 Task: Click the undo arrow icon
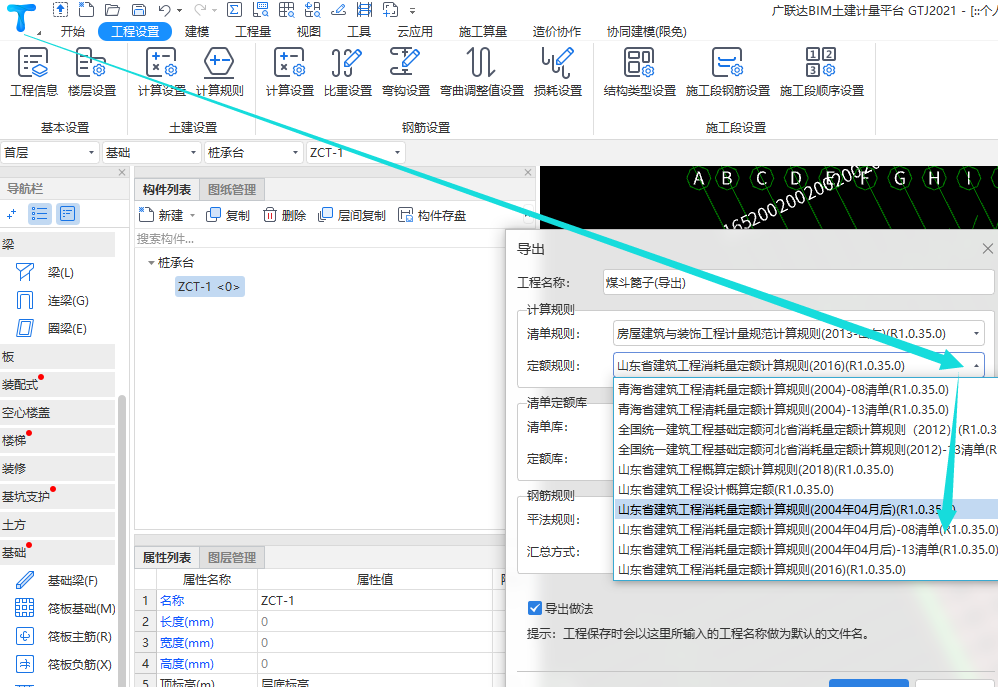tap(164, 10)
